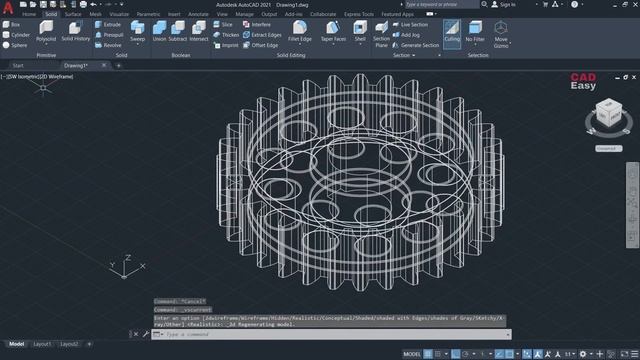Screen dimensions: 640x360
Task: Toggle the Culling selection option
Action: [452, 34]
